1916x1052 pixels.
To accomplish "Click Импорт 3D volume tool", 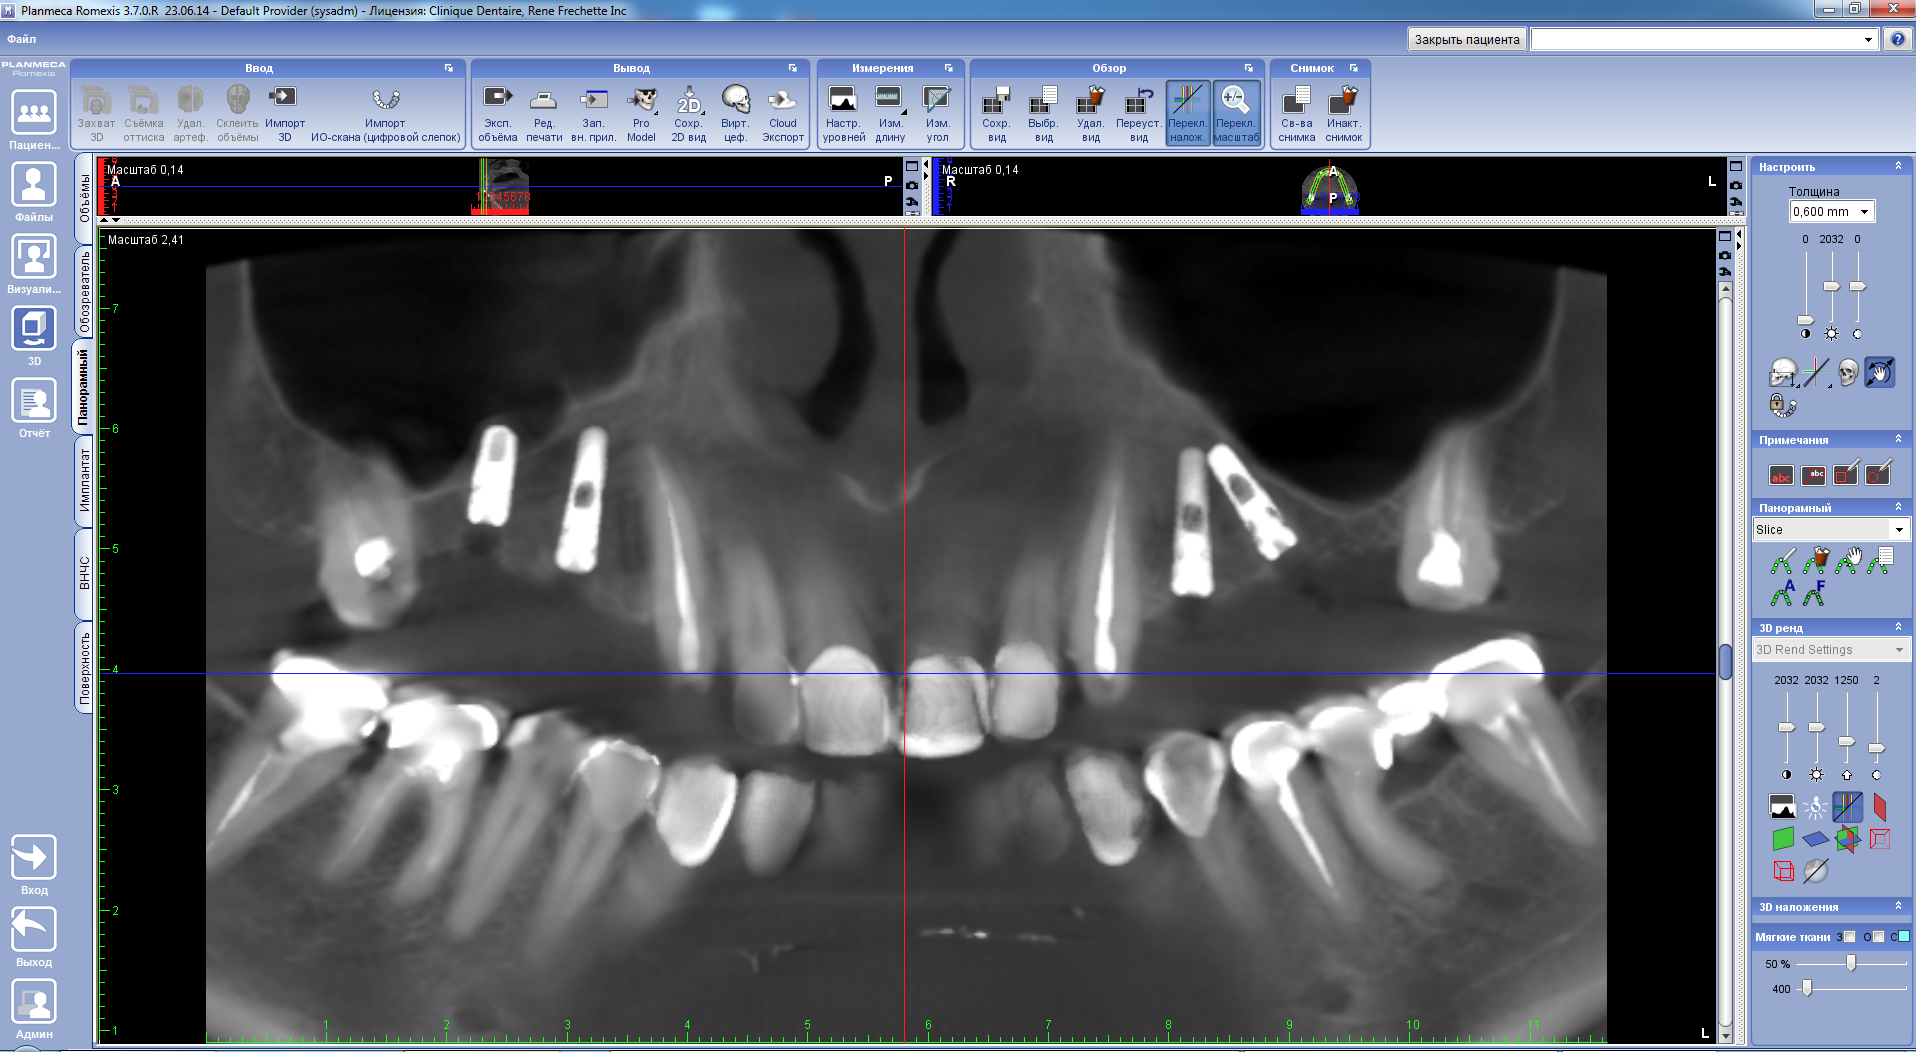I will 284,113.
